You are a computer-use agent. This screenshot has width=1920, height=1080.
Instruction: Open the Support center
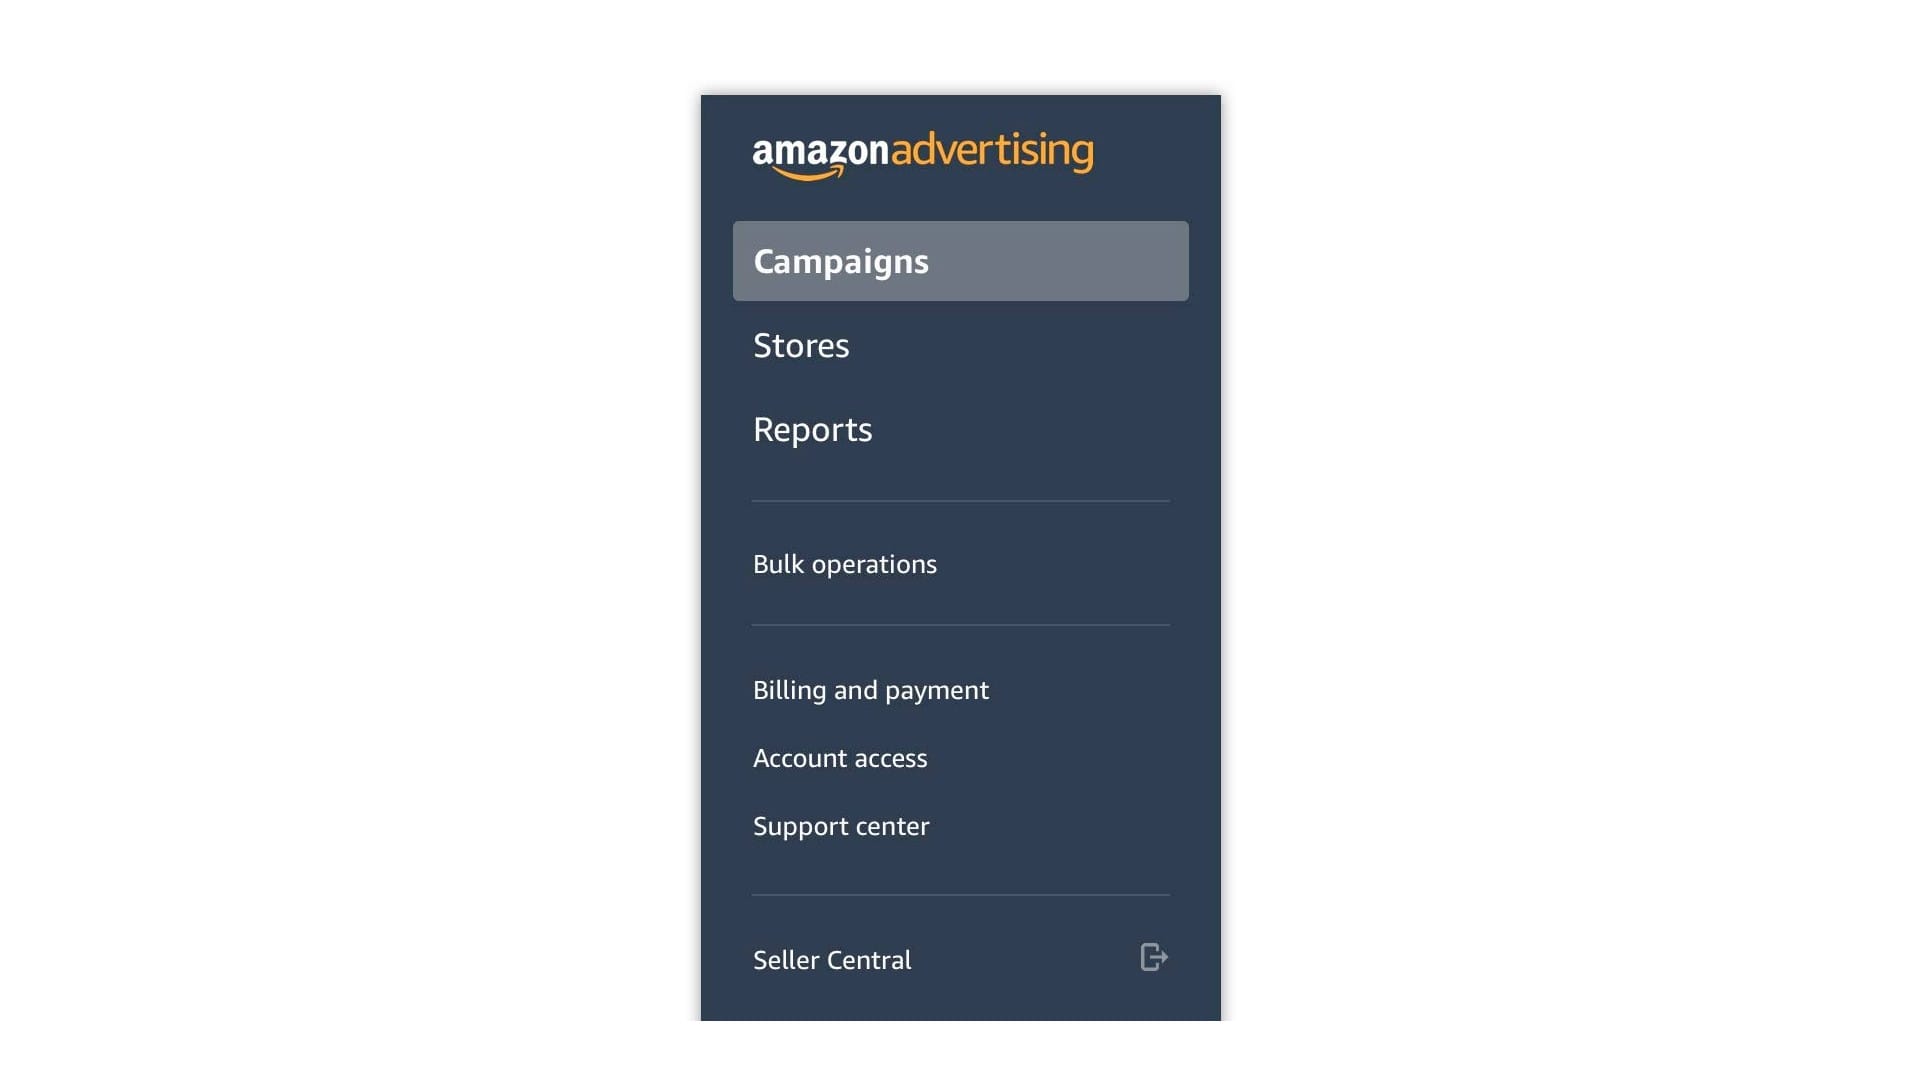(840, 824)
